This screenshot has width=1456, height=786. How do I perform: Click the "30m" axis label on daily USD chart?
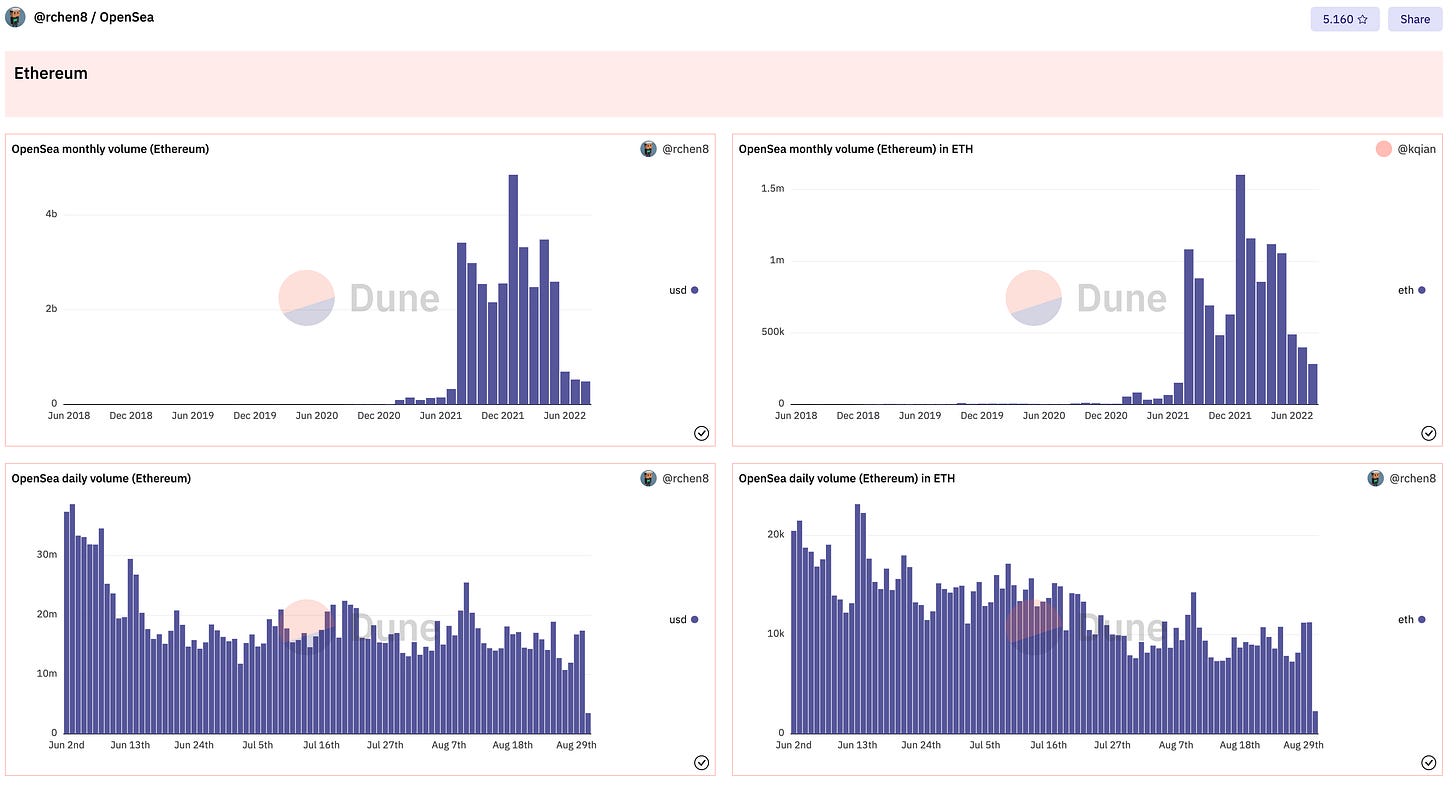tap(47, 554)
